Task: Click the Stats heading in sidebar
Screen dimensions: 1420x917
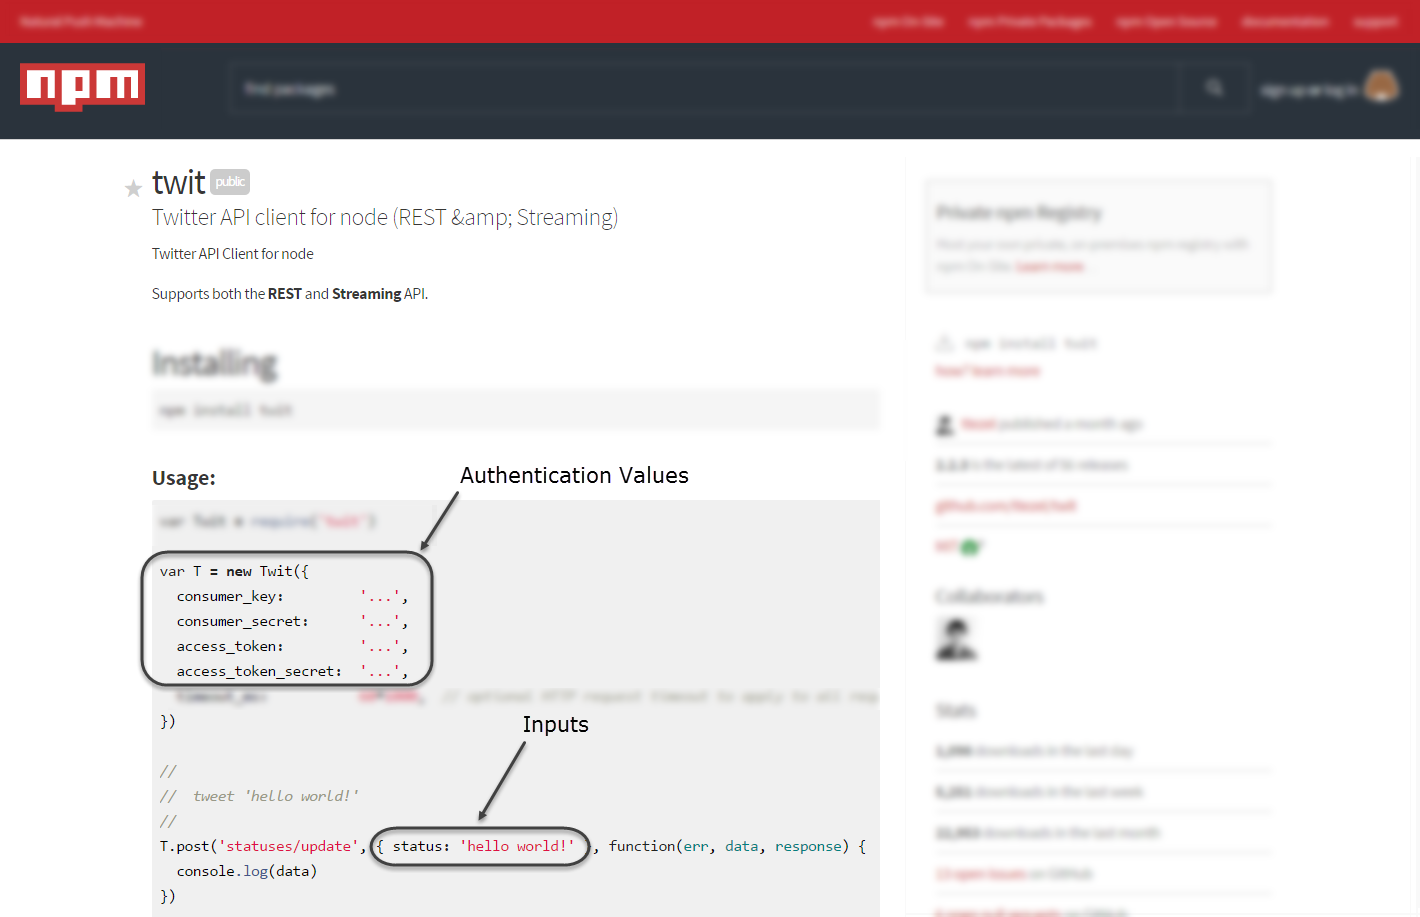Action: click(x=956, y=710)
